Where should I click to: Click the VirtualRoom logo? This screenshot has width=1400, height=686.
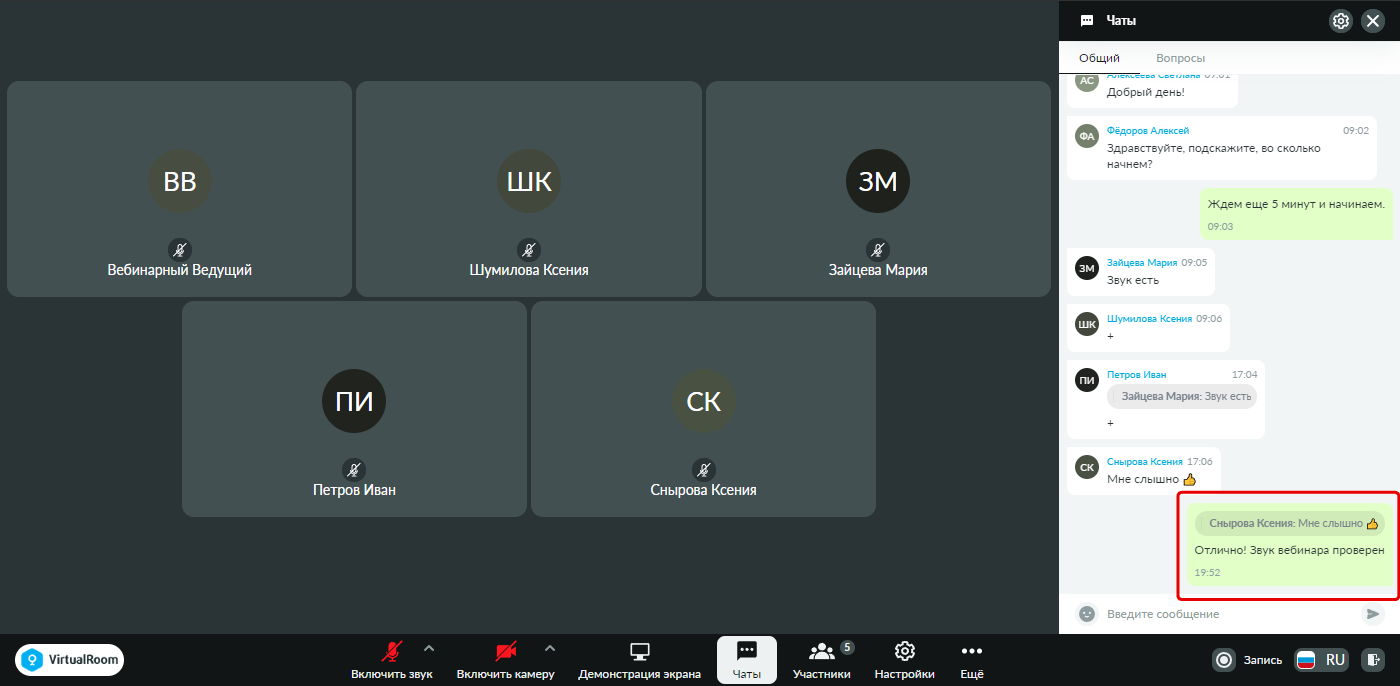tap(70, 659)
